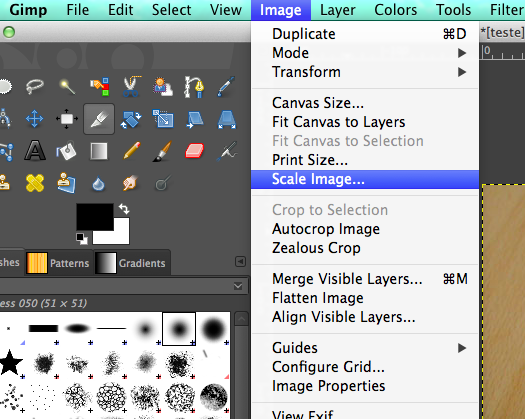Expand the Mode submenu

click(x=365, y=53)
